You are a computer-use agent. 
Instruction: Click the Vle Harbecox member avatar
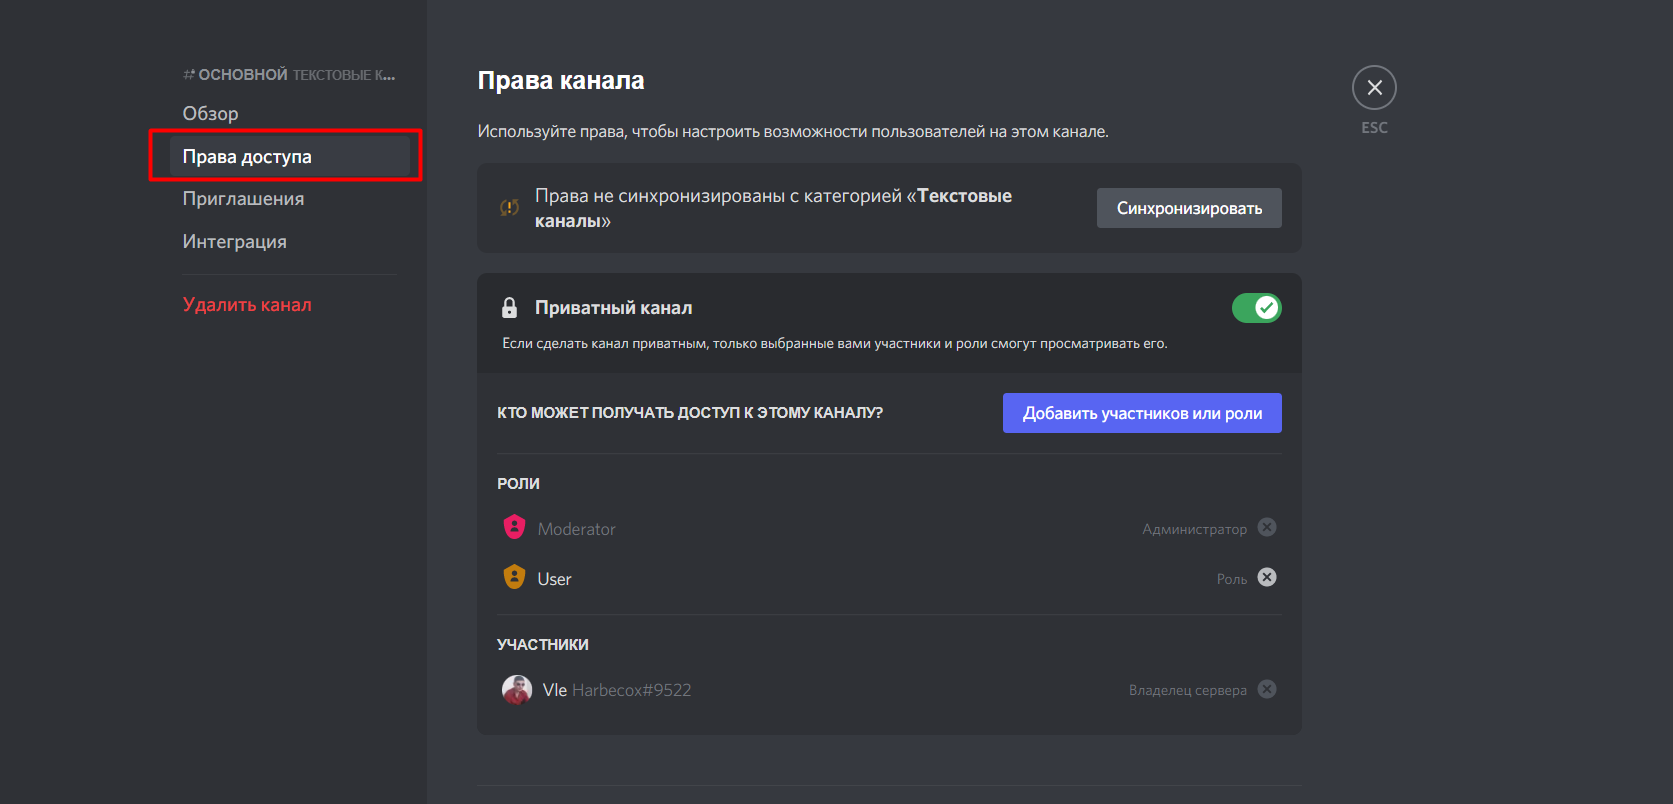[516, 690]
